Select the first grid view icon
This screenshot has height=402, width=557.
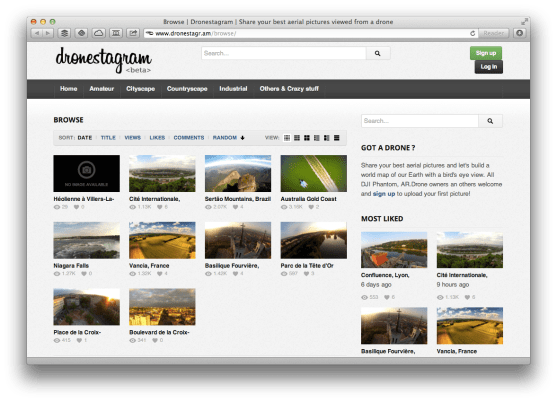pyautogui.click(x=287, y=138)
